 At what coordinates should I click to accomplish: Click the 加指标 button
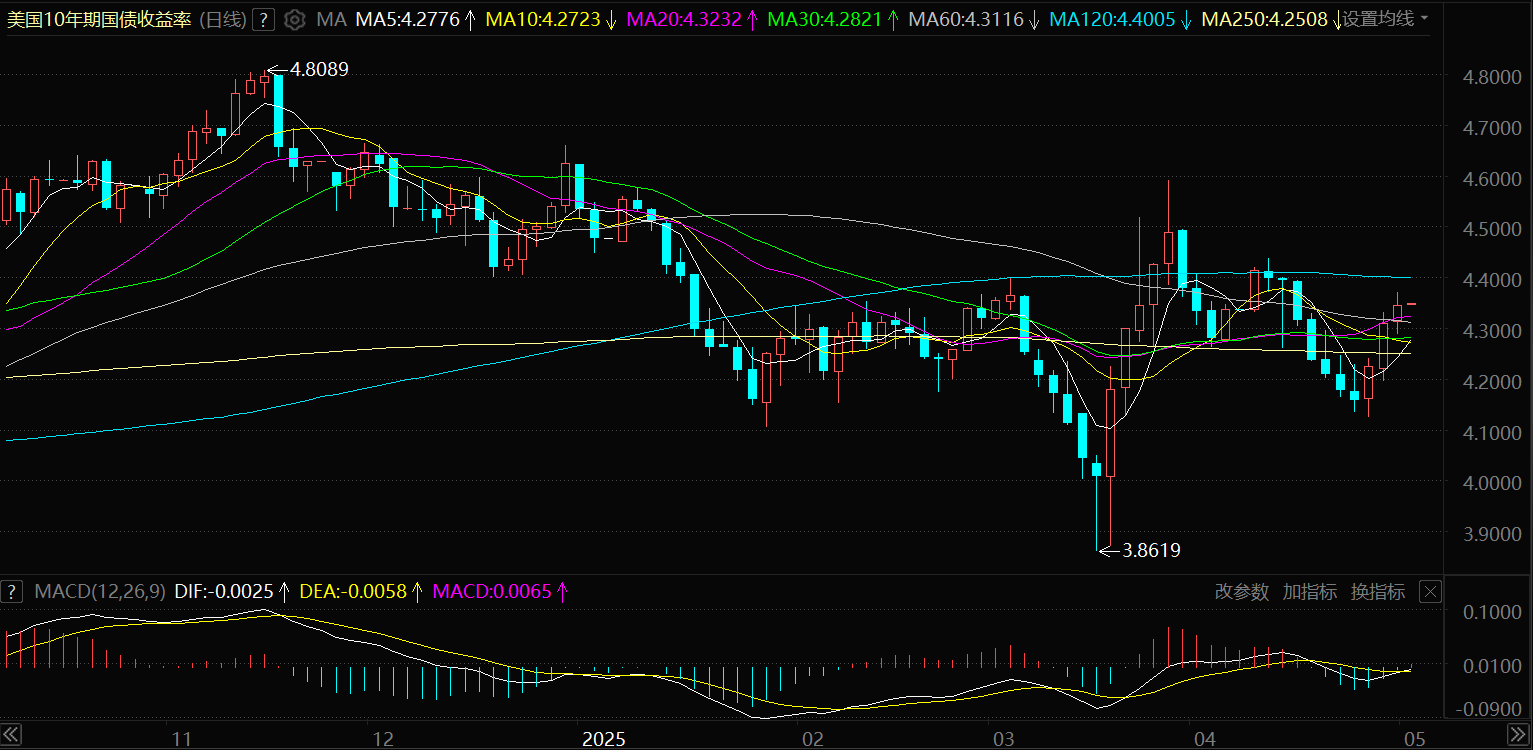(1310, 591)
